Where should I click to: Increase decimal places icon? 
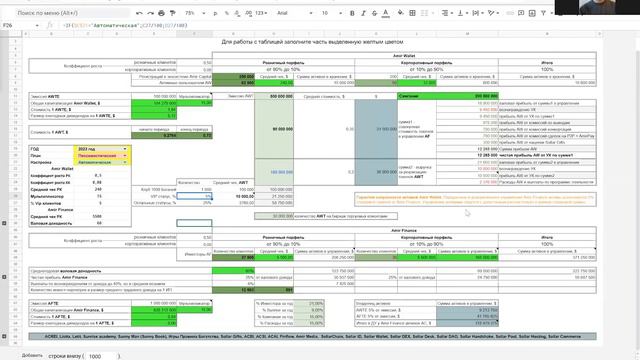[x=248, y=13]
